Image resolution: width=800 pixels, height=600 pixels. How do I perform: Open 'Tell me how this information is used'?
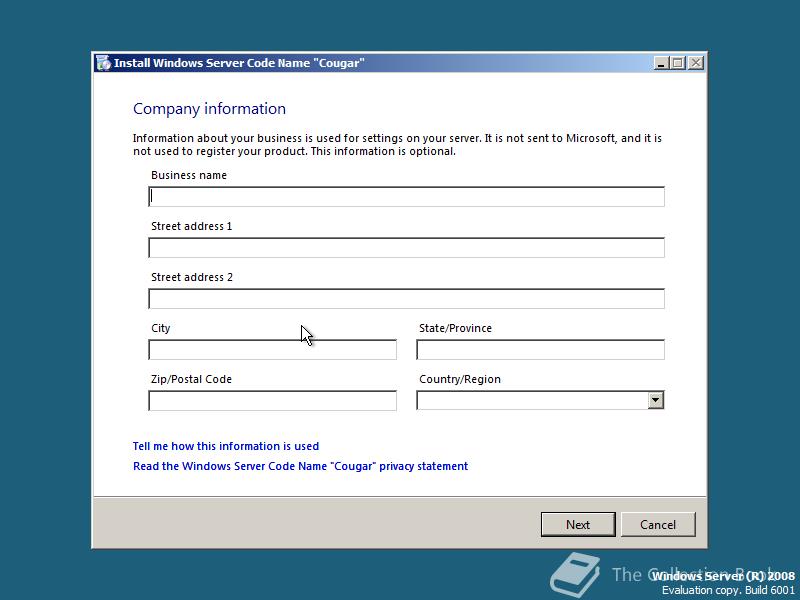click(x=226, y=446)
